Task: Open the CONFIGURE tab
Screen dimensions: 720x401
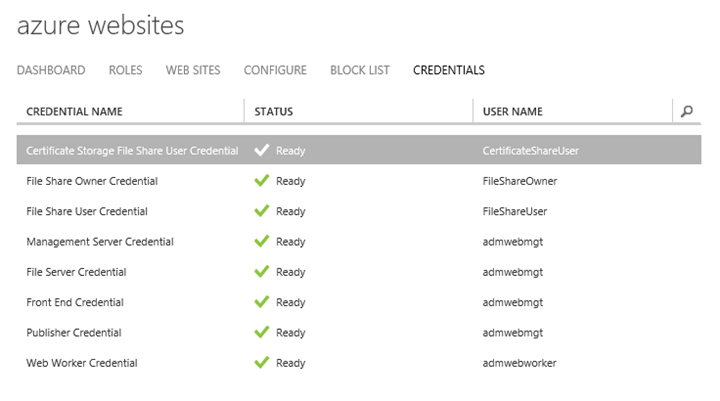Action: click(x=275, y=70)
